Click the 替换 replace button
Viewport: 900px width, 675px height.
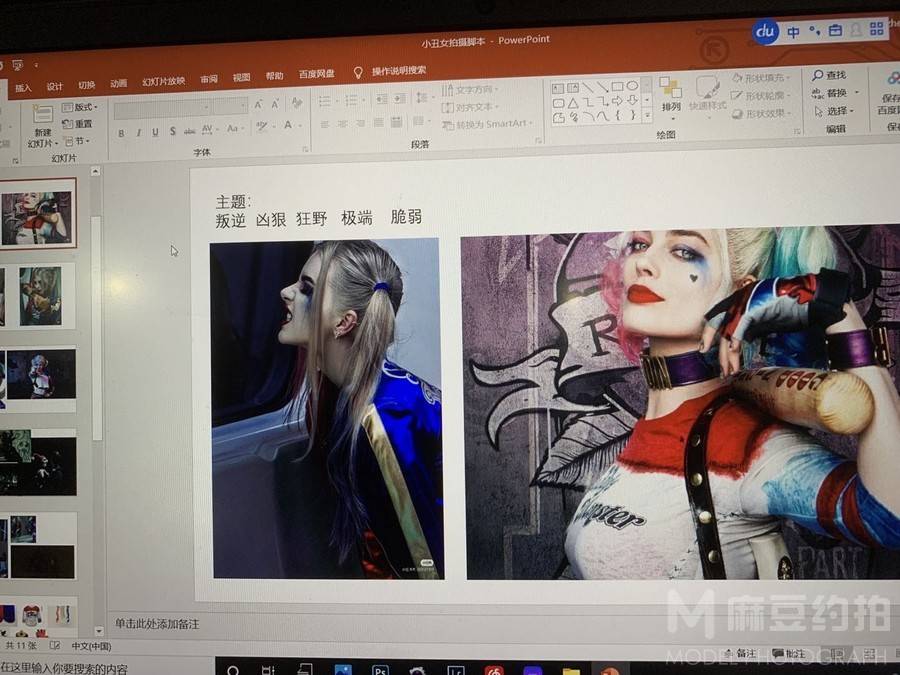[x=834, y=93]
